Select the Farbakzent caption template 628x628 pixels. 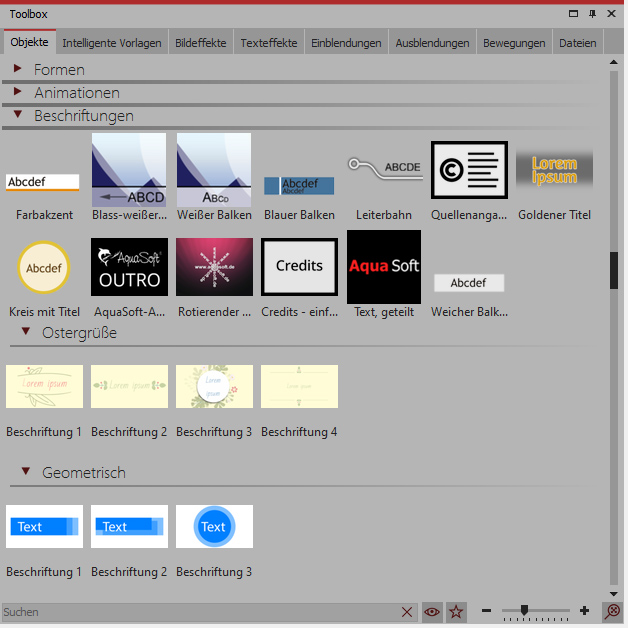pos(43,182)
